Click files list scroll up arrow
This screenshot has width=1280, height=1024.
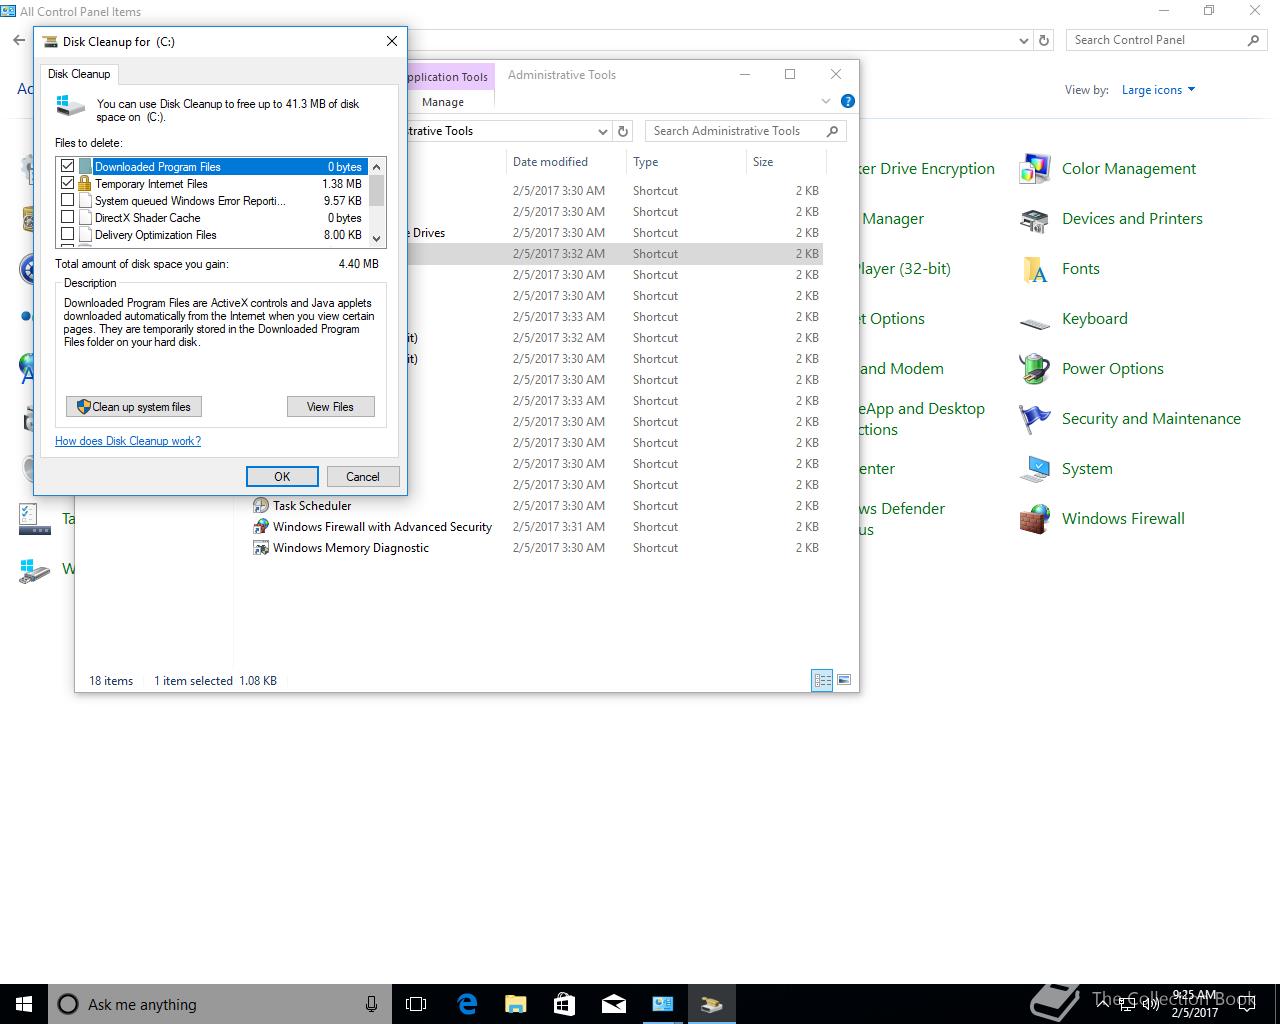(x=377, y=167)
